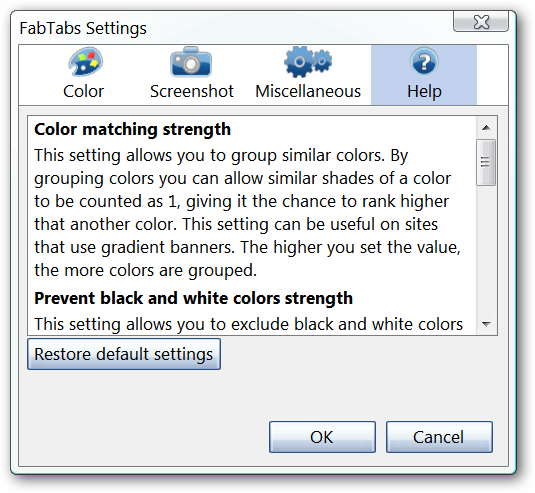Click the help text scroll up arrow
535x493 pixels.
click(486, 128)
